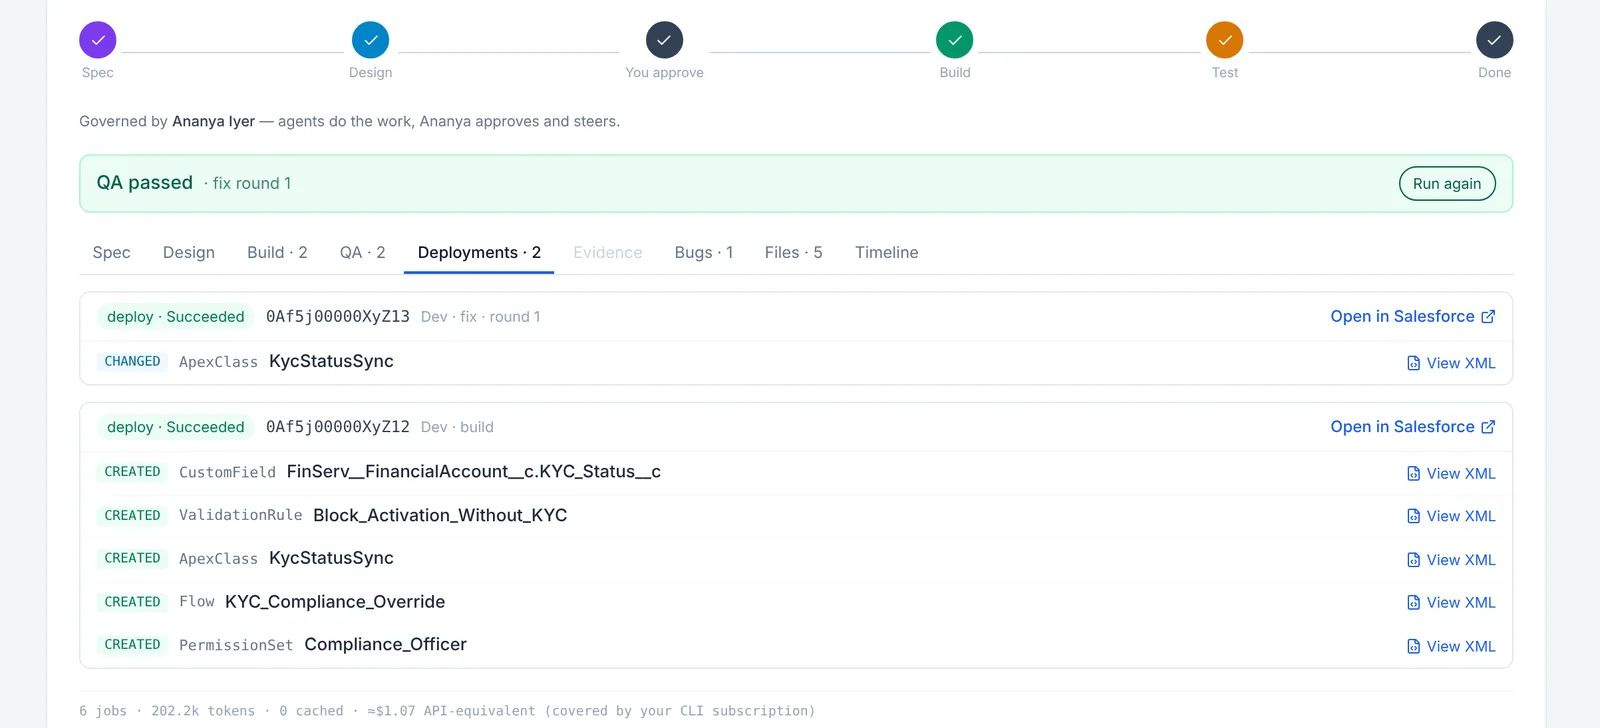The width and height of the screenshot is (1600, 728).
Task: View XML for the CHANGED KycStatusSync class
Action: coord(1451,363)
